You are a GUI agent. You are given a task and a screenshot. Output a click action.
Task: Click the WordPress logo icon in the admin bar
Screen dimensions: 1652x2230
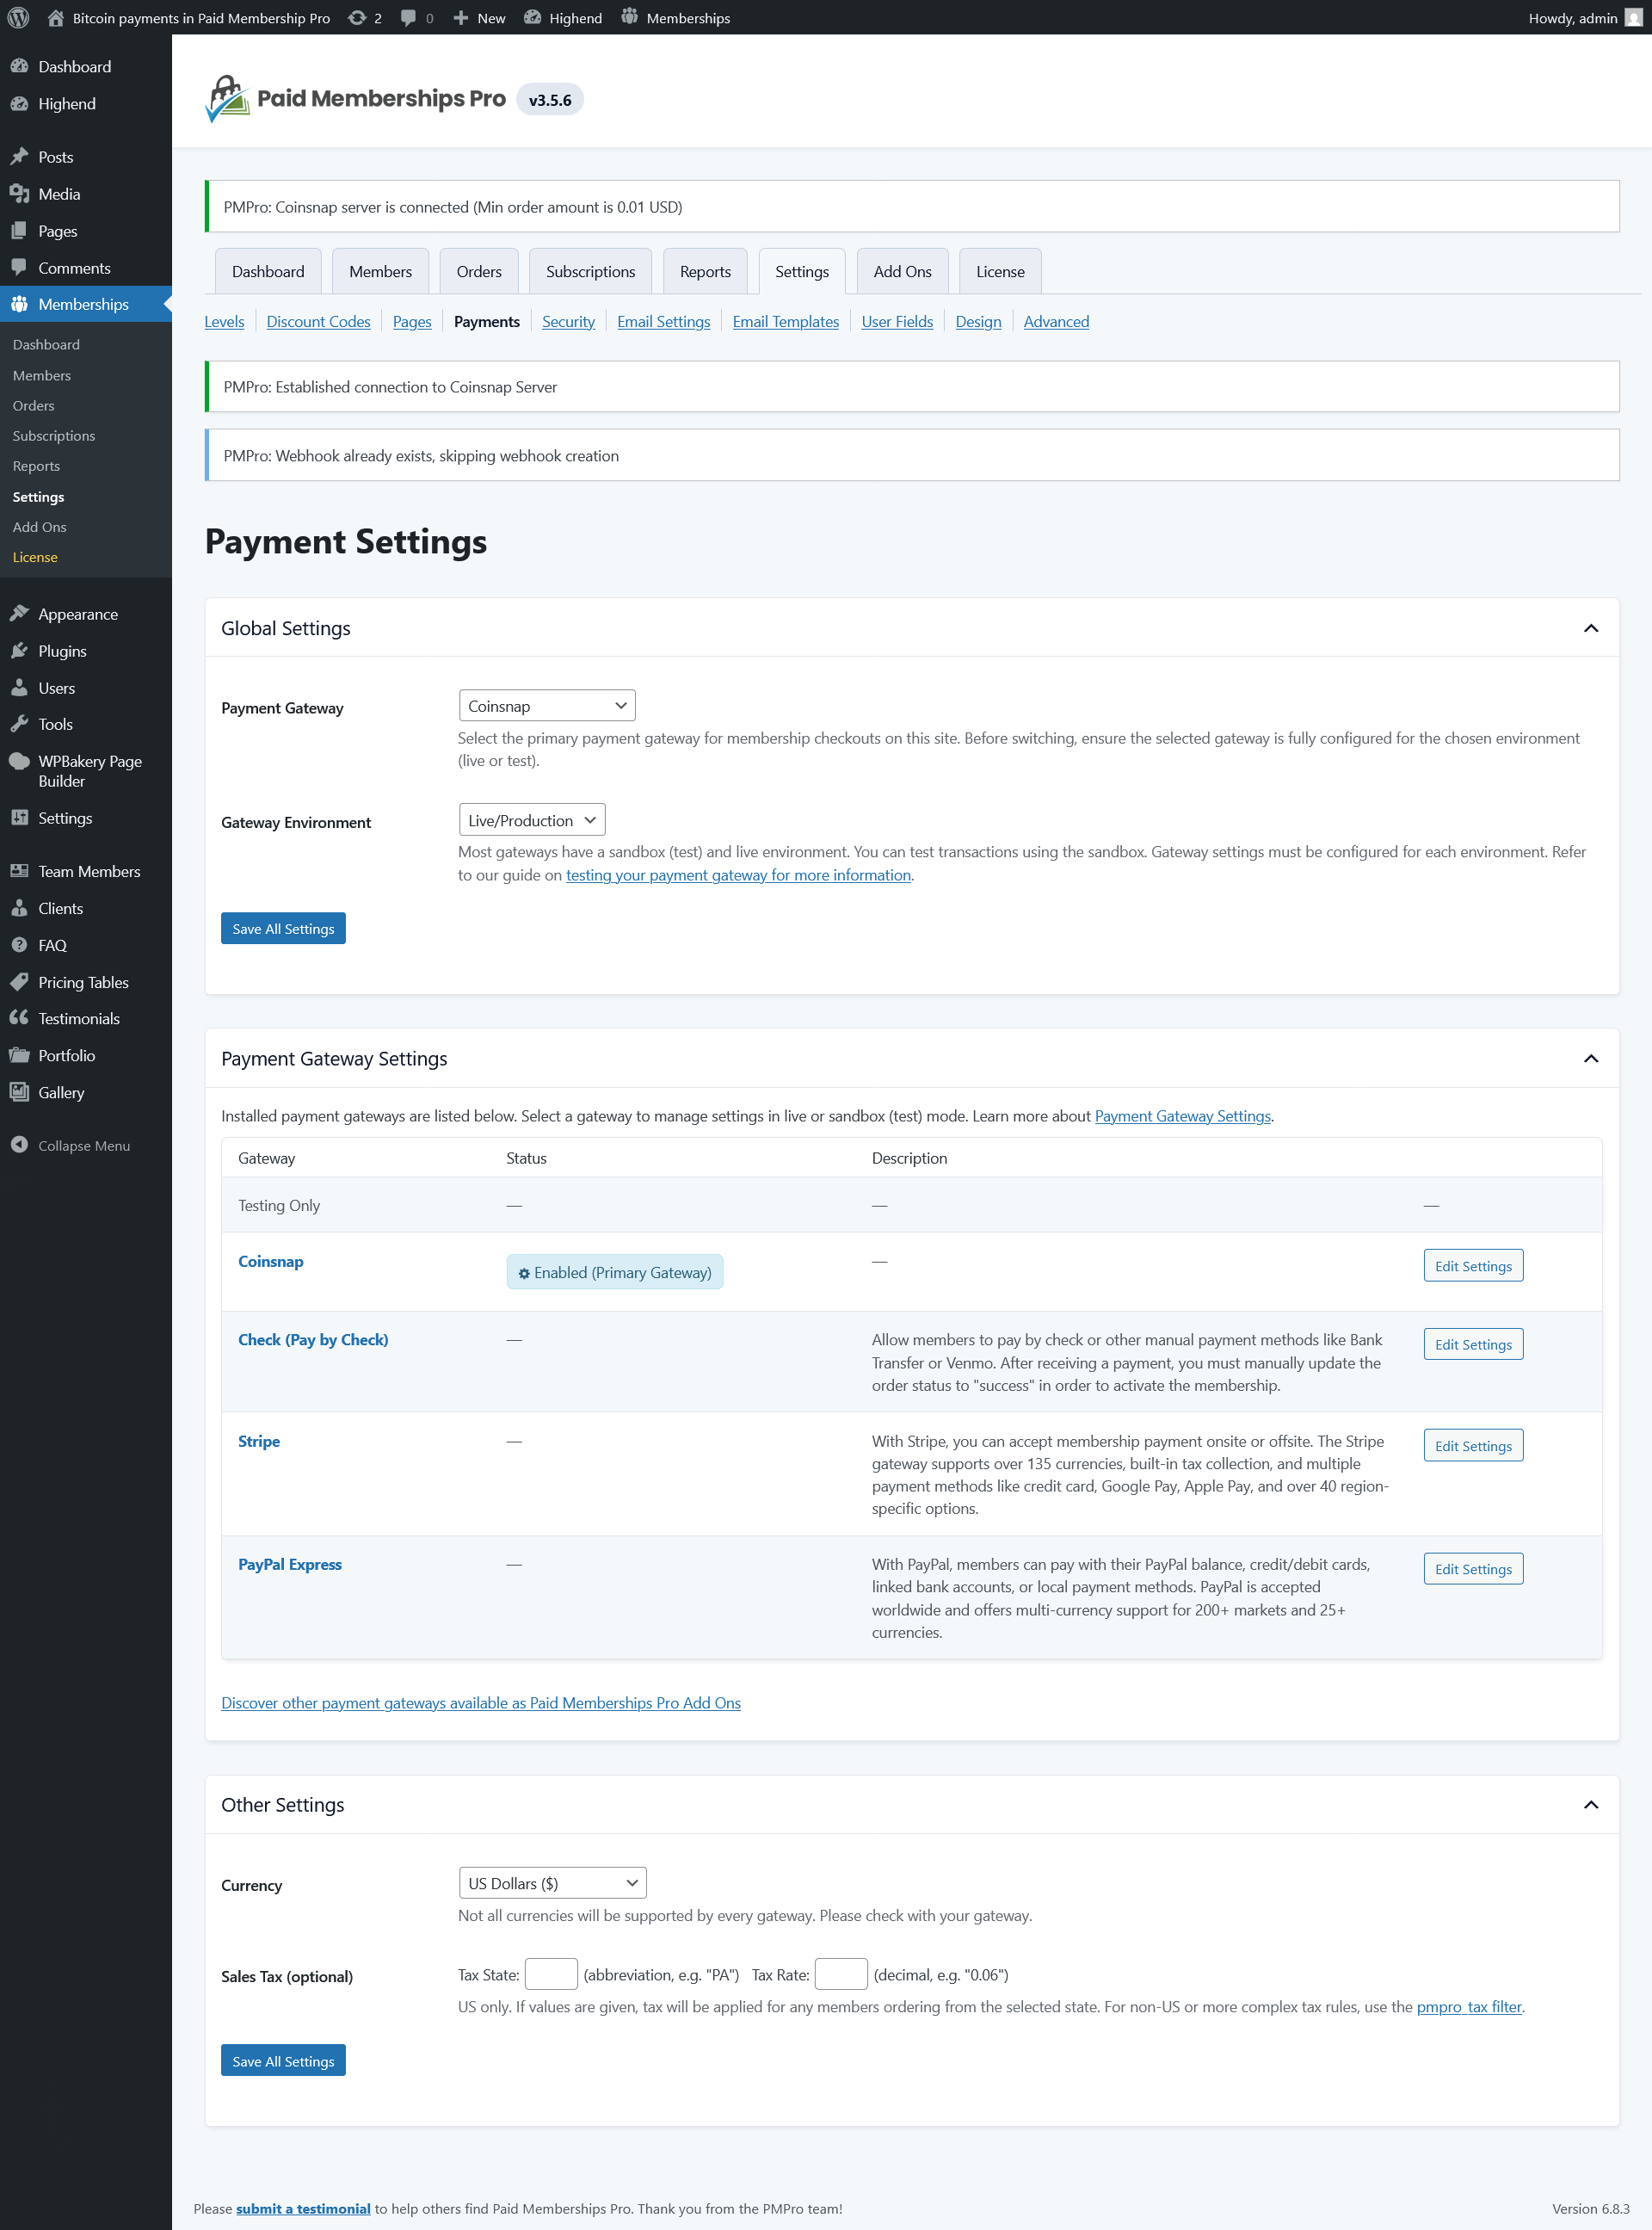(x=18, y=17)
